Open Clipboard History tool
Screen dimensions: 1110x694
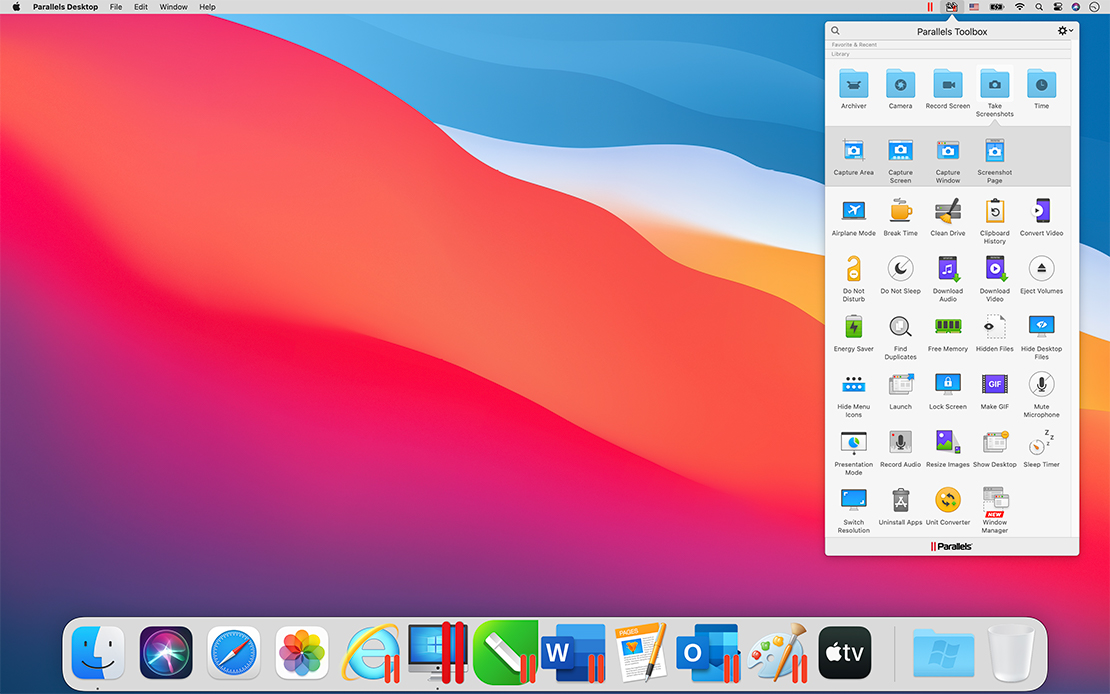click(x=994, y=212)
